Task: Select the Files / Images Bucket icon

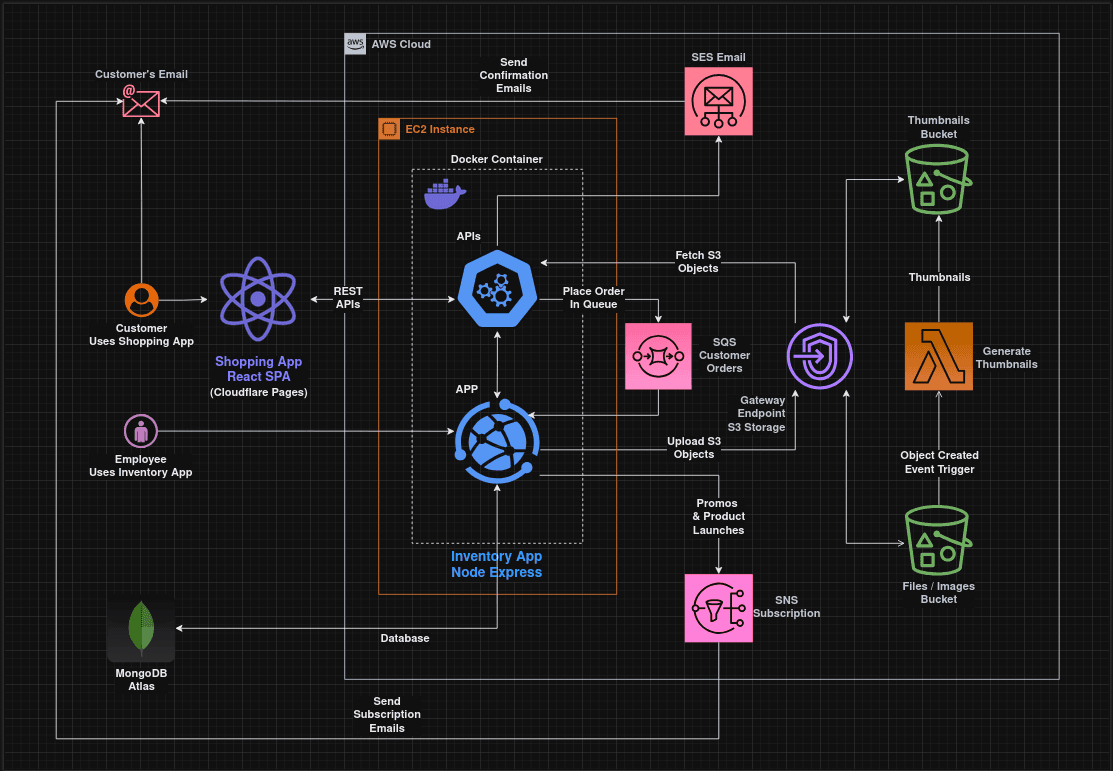Action: point(937,540)
